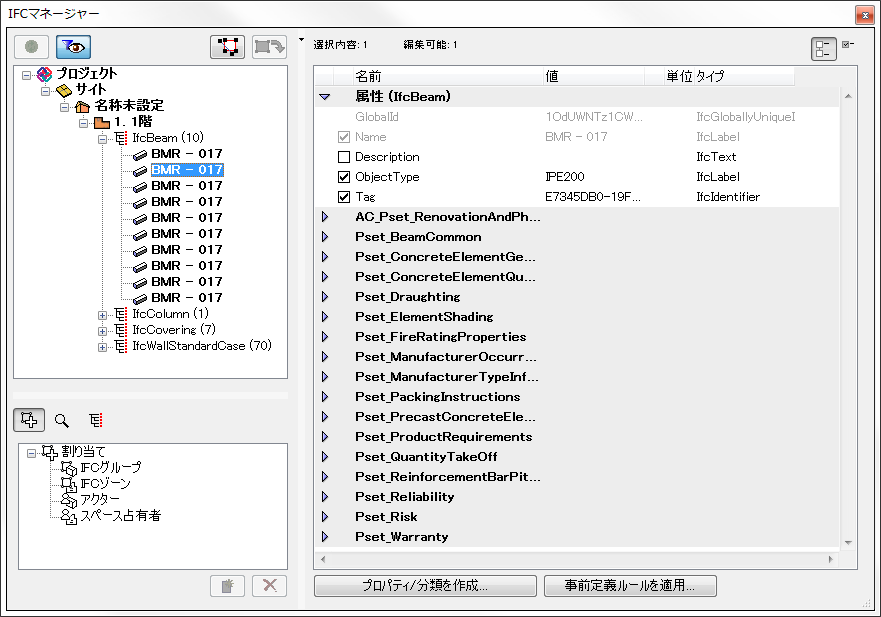The image size is (881, 617).
Task: Select スペース占有者 in assignments tree
Action: [120, 515]
